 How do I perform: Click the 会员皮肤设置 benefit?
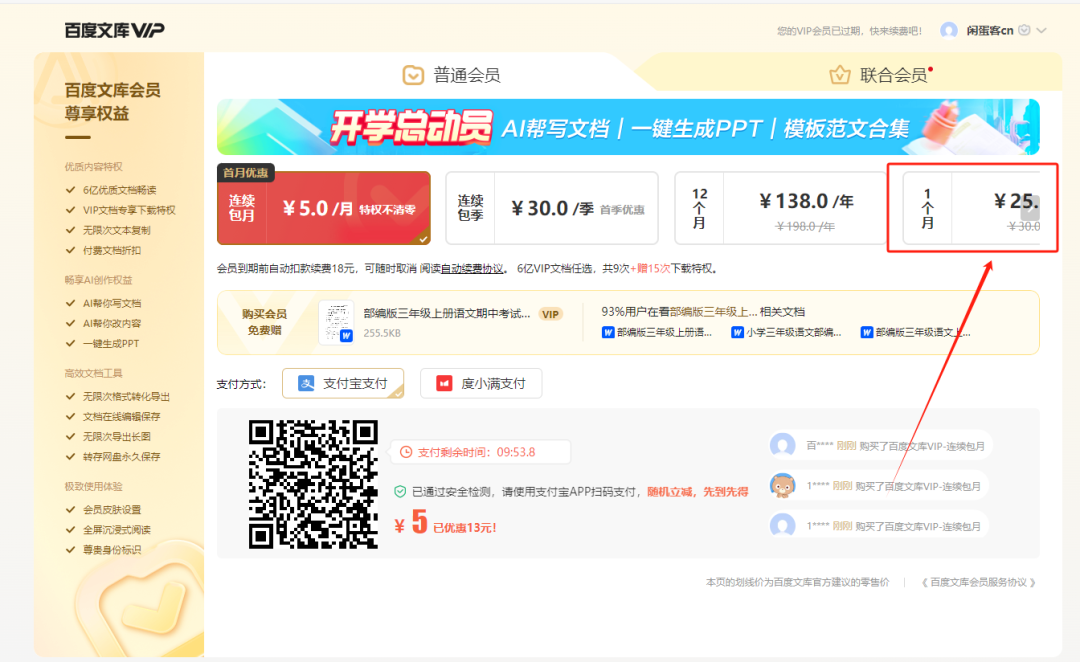(x=112, y=510)
